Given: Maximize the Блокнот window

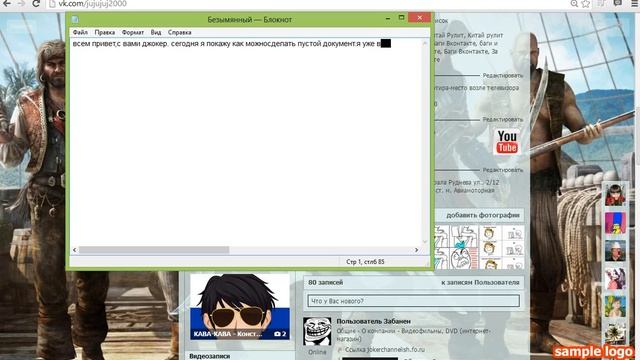Looking at the screenshot, I should pyautogui.click(x=401, y=18).
